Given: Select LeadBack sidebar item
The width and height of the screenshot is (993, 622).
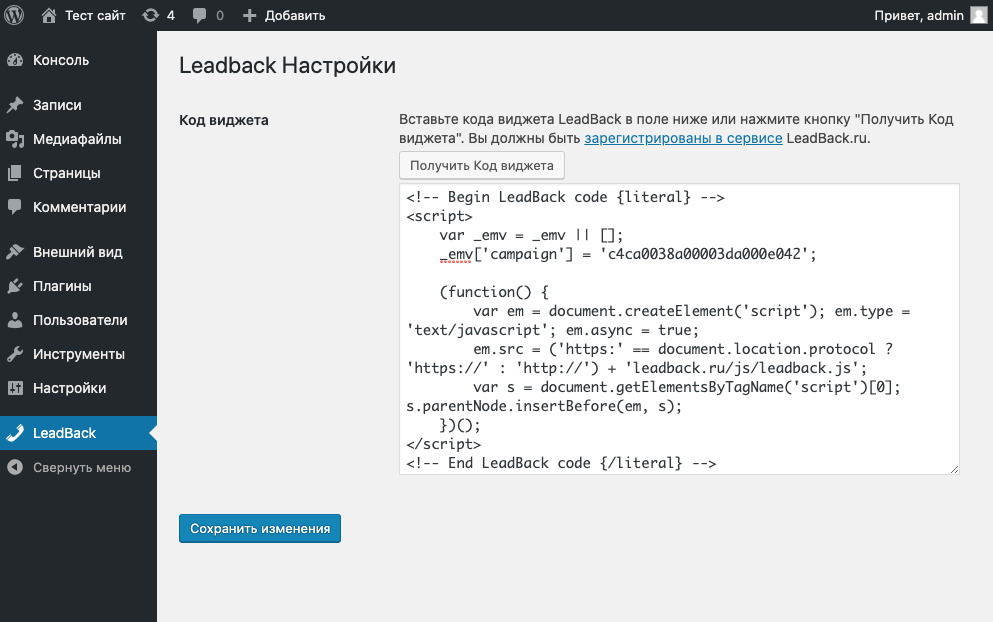Looking at the screenshot, I should pyautogui.click(x=79, y=433).
